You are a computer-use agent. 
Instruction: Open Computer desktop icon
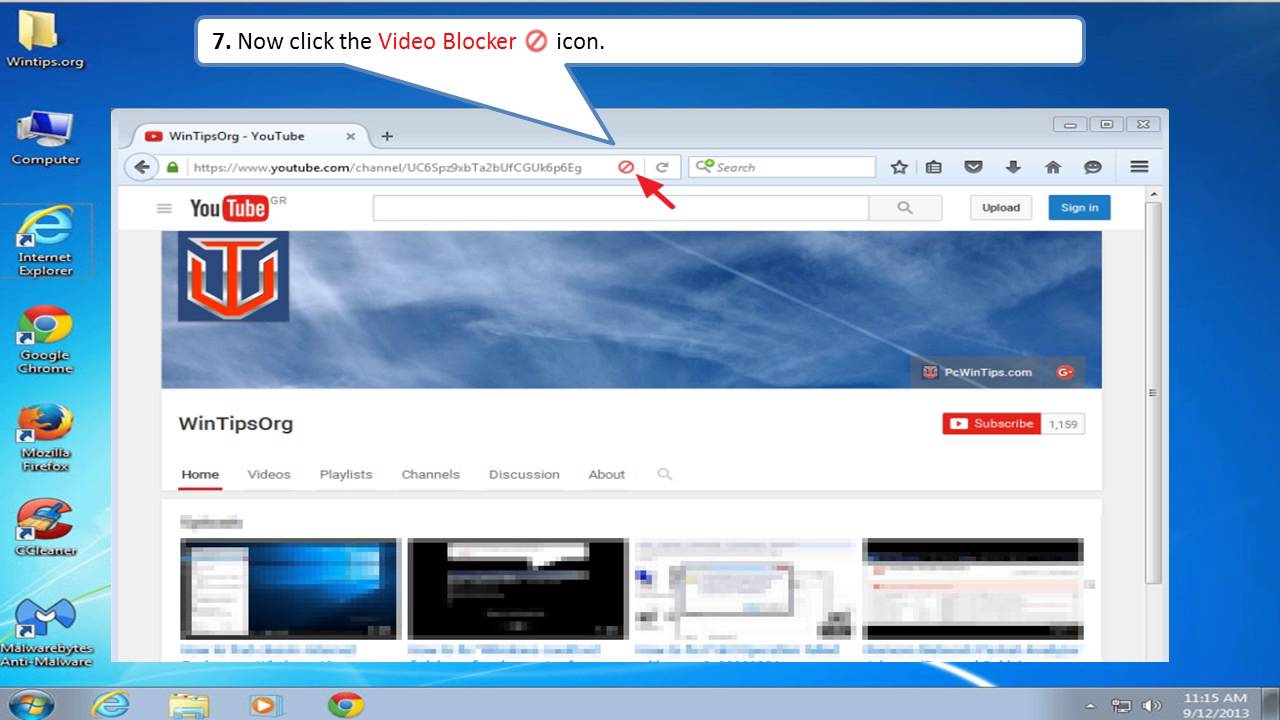click(x=45, y=138)
